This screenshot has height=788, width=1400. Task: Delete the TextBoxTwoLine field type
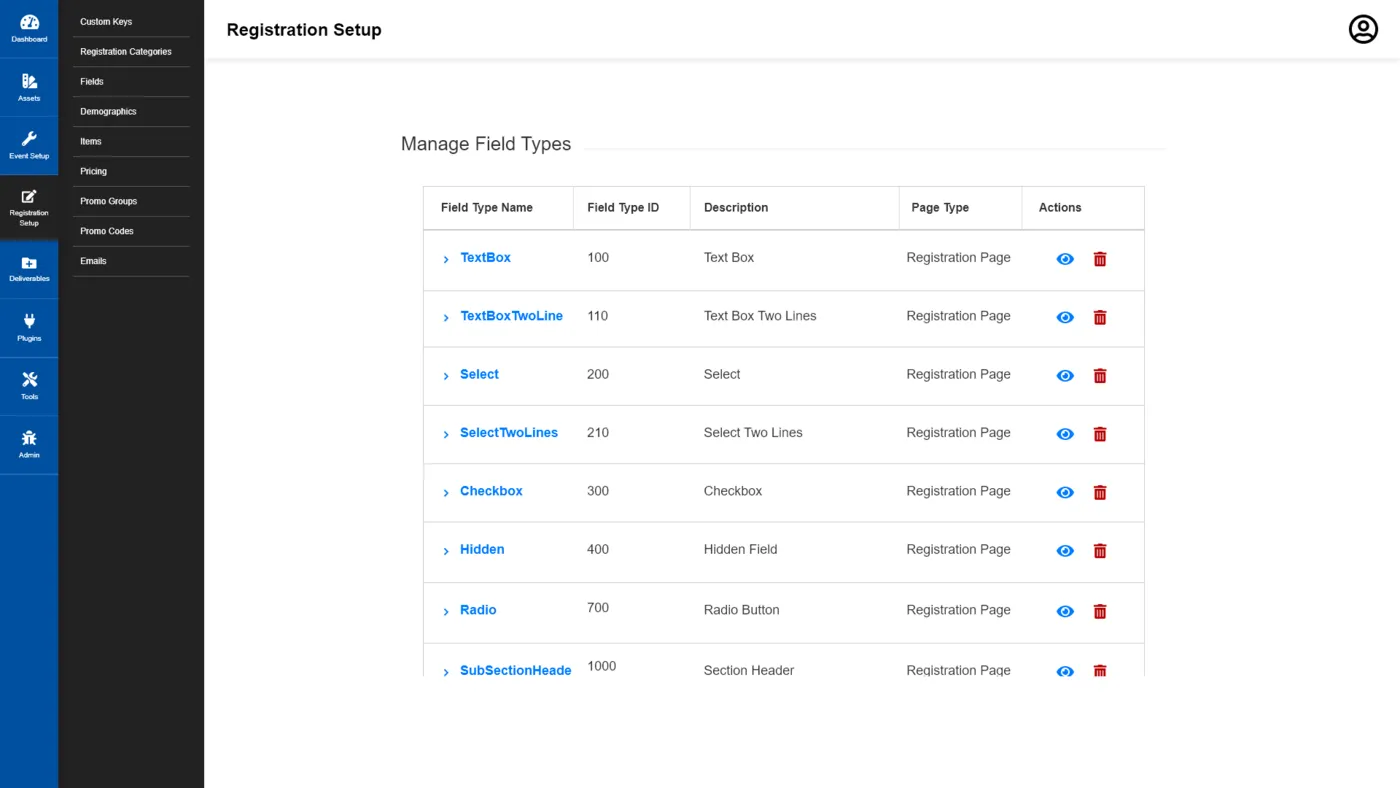[1100, 317]
